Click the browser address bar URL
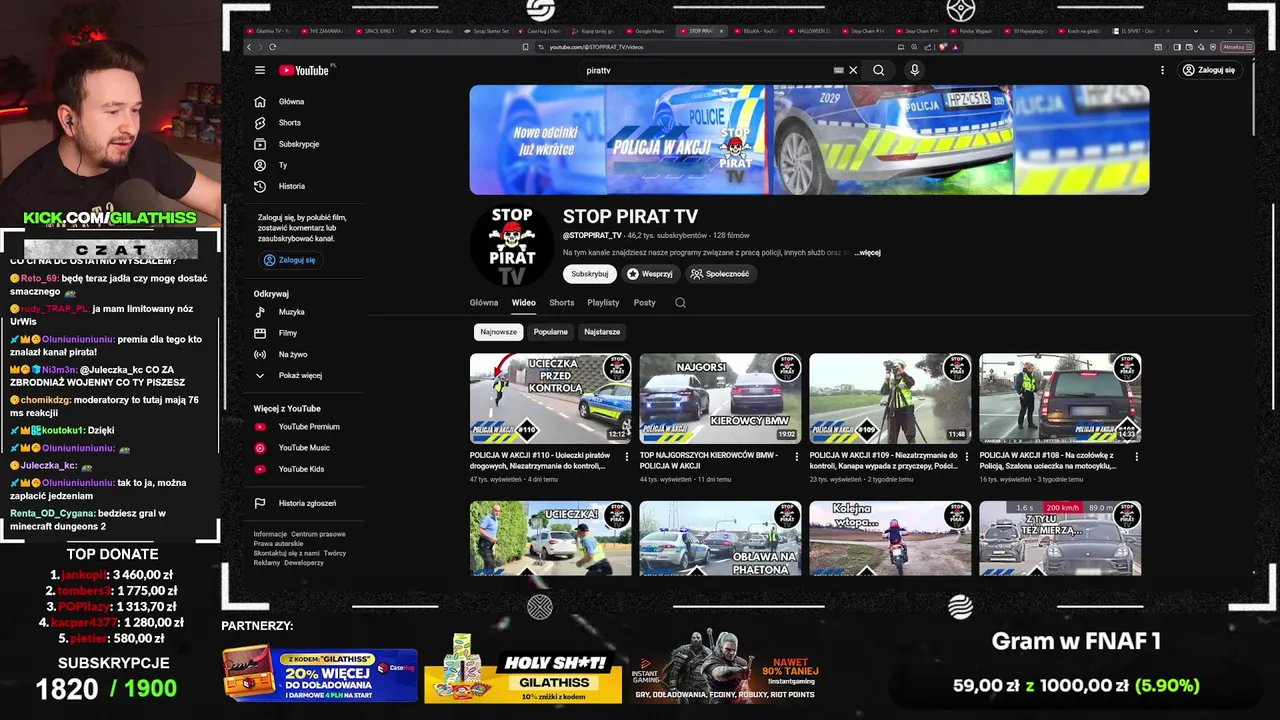Image resolution: width=1280 pixels, height=720 pixels. (596, 47)
